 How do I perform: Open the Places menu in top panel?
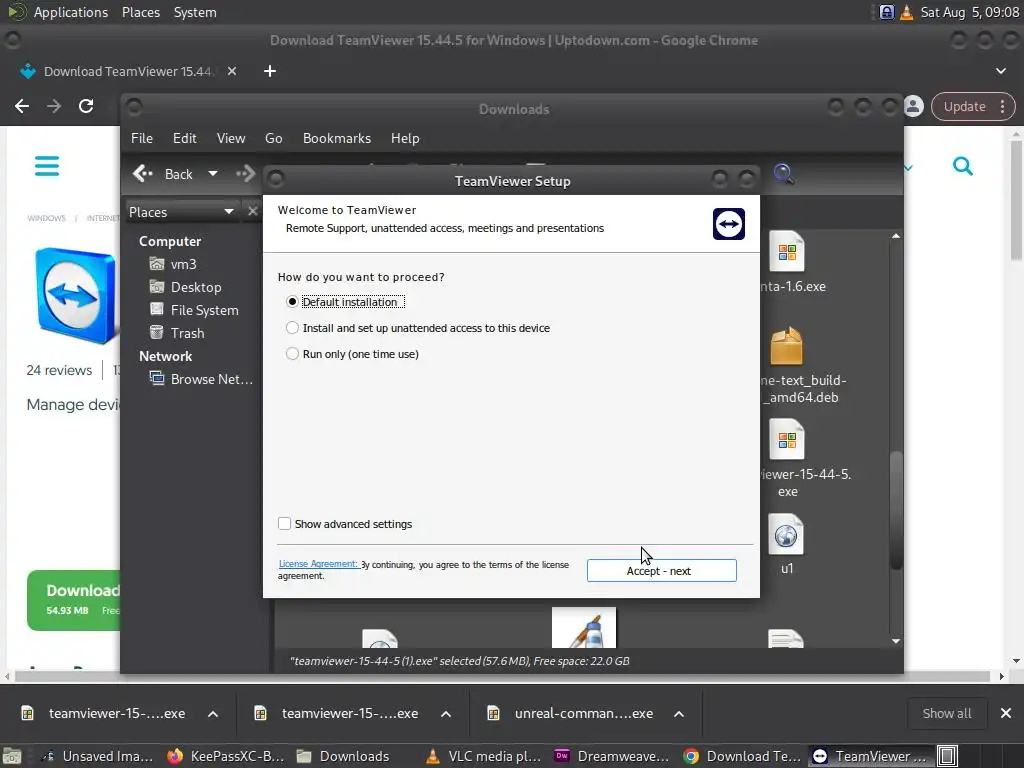pyautogui.click(x=141, y=12)
